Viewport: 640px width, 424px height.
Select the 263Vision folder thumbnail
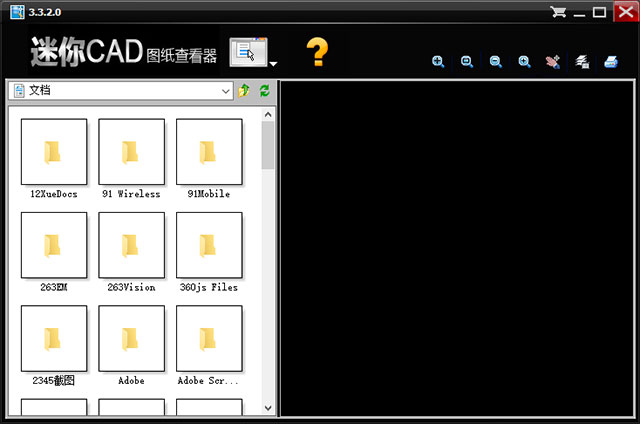[x=131, y=245]
